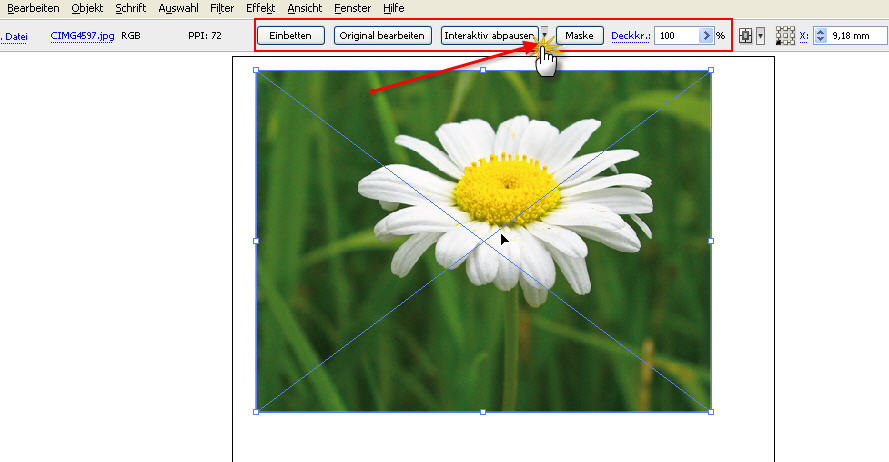889x462 pixels.
Task: Open the Effekt menu
Action: click(x=260, y=8)
